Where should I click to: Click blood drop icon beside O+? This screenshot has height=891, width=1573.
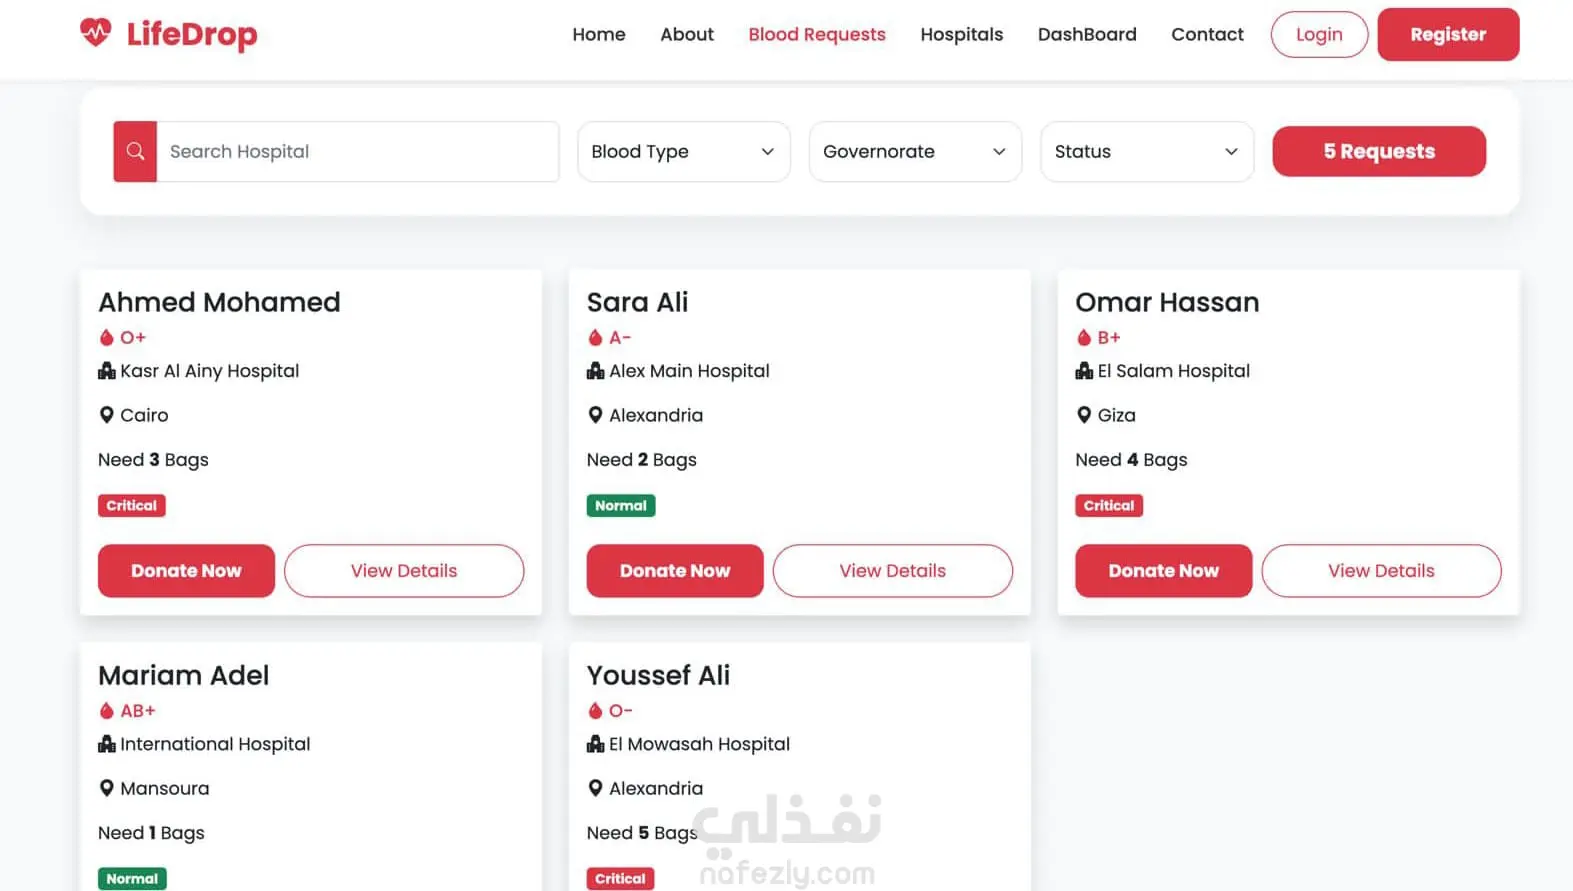click(x=107, y=338)
